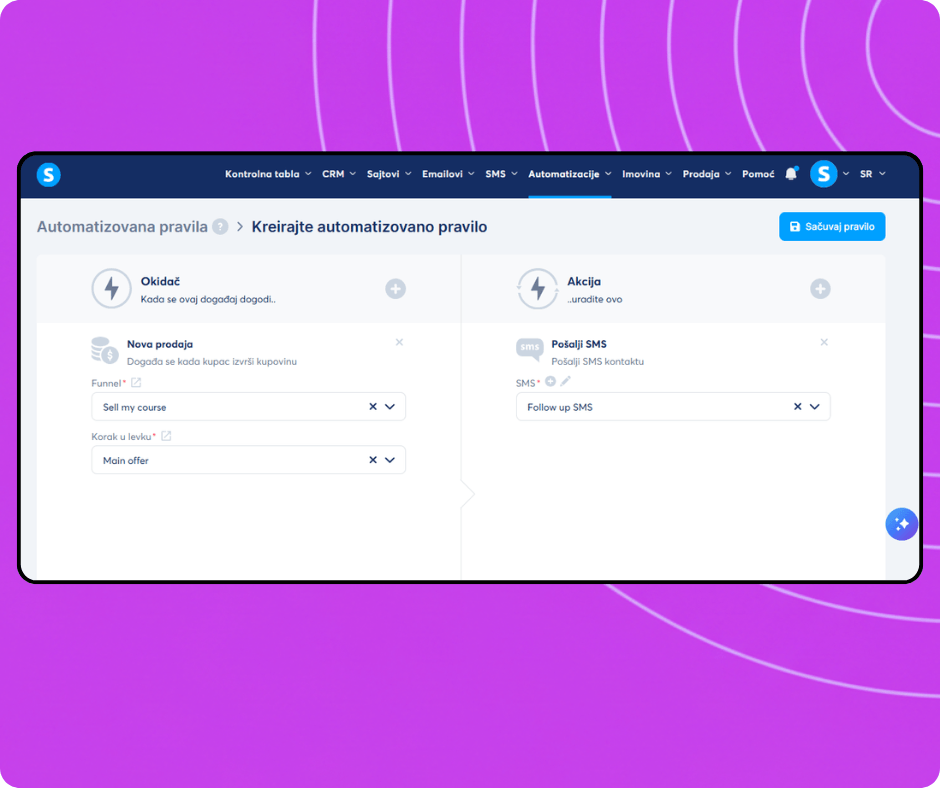Screen dimensions: 940x788
Task: Open Korak u levku external link icon
Action: pos(166,436)
